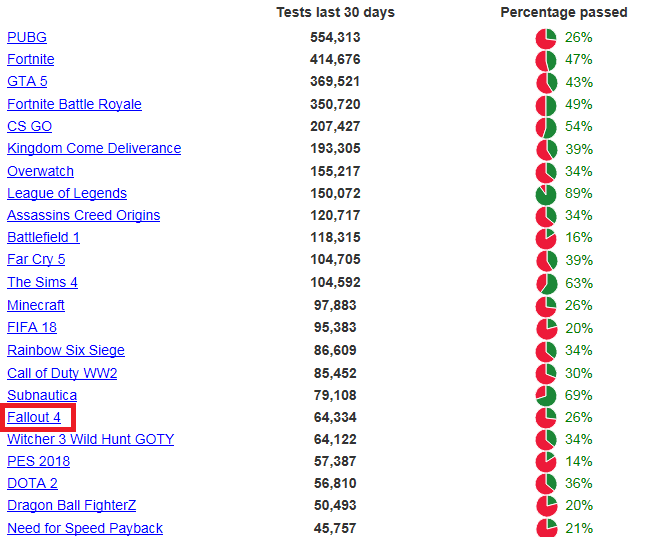Image resolution: width=671 pixels, height=537 pixels.
Task: Click Battlefield 1's 16% pie chart icon
Action: [x=546, y=238]
